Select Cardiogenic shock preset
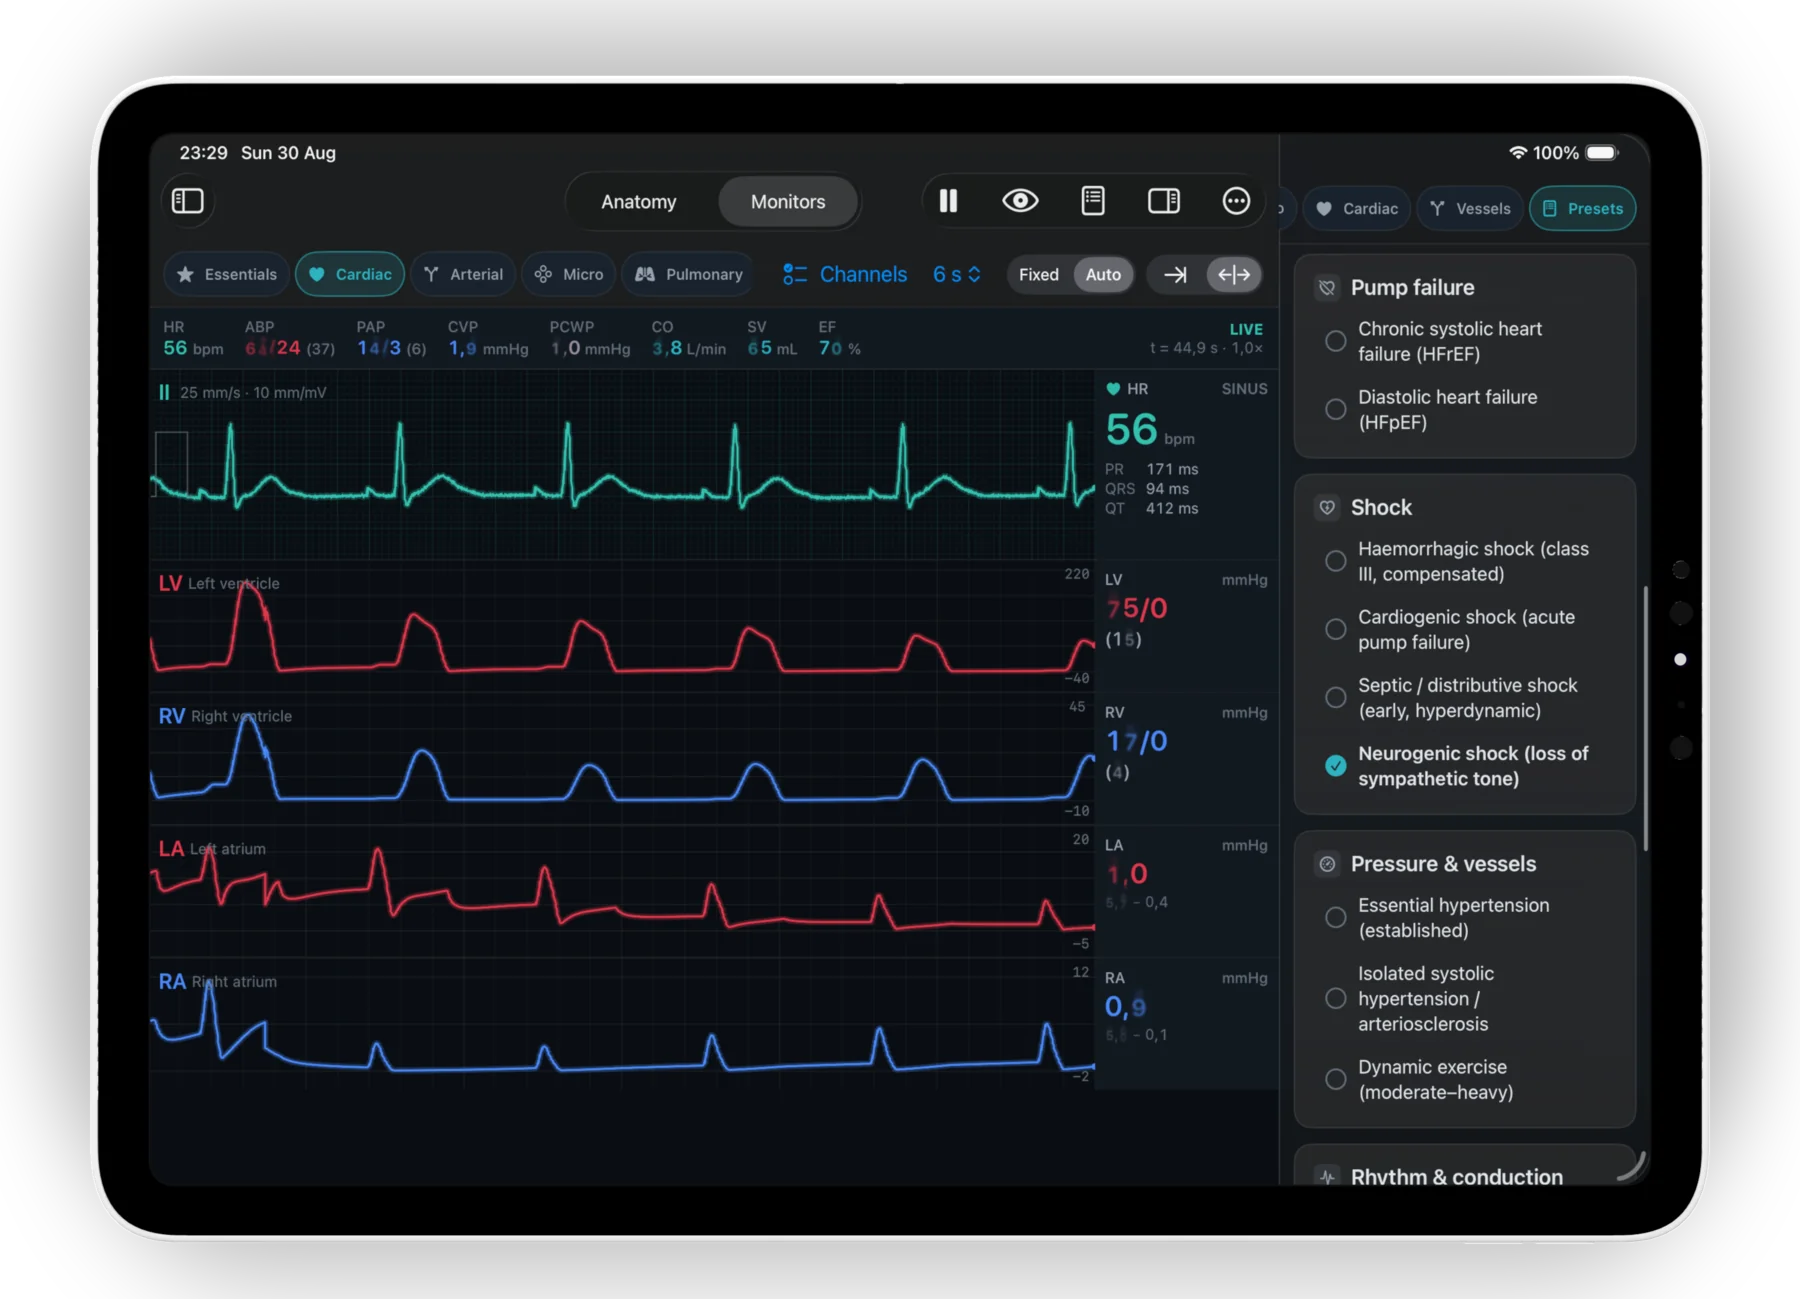This screenshot has height=1299, width=1800. pos(1465,629)
